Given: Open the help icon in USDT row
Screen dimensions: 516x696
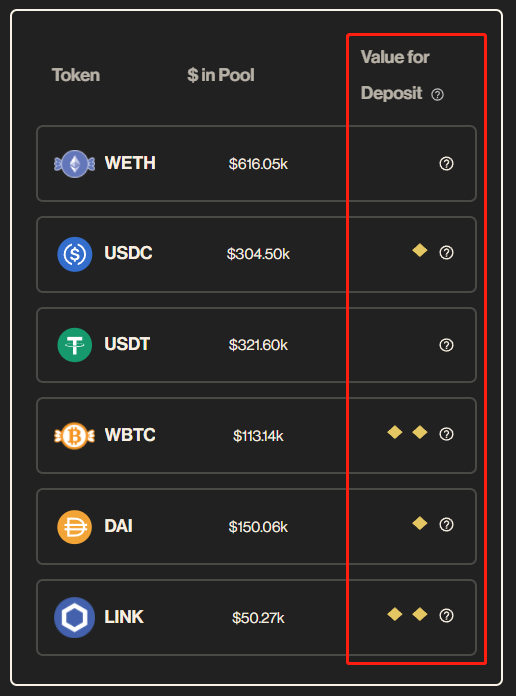Looking at the screenshot, I should coord(446,345).
